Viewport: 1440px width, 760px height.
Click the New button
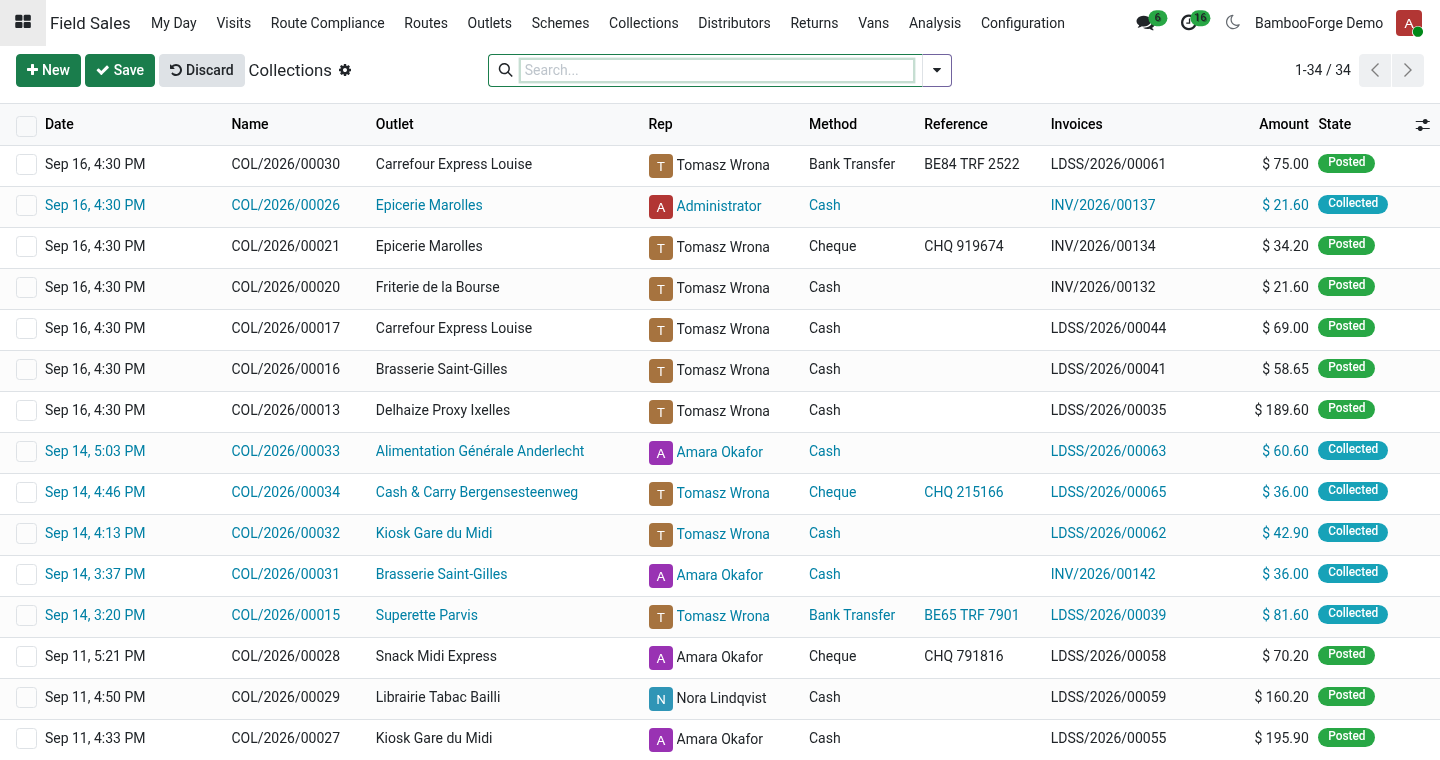tap(48, 70)
